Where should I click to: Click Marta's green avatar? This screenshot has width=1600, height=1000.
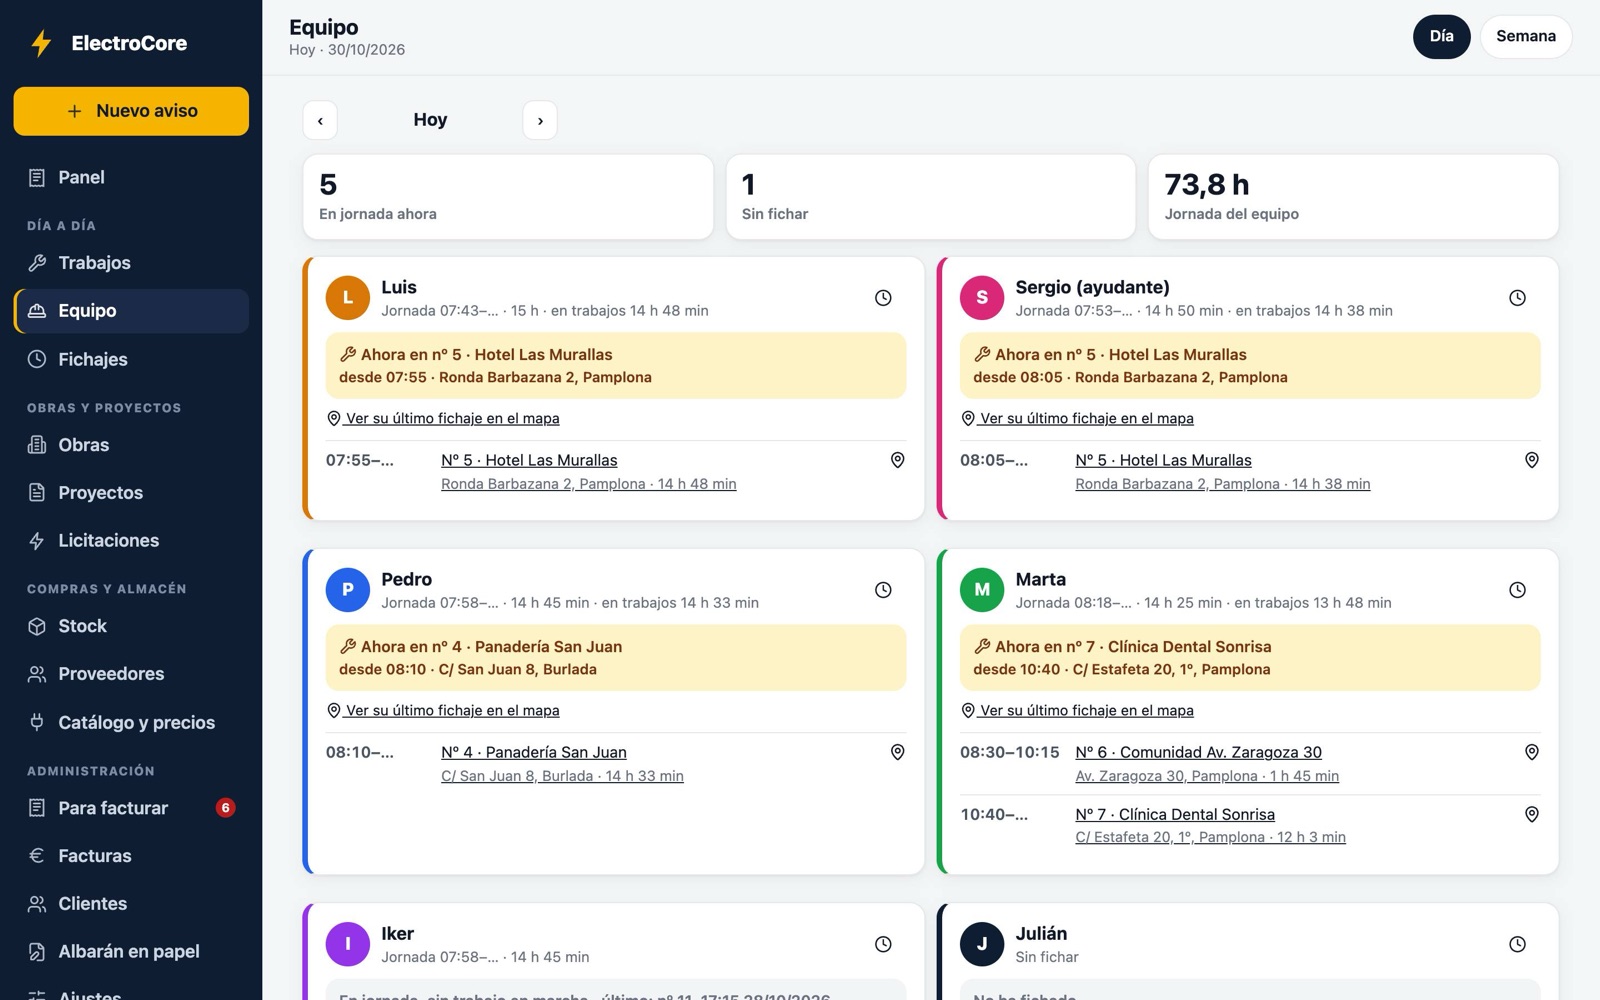point(982,590)
